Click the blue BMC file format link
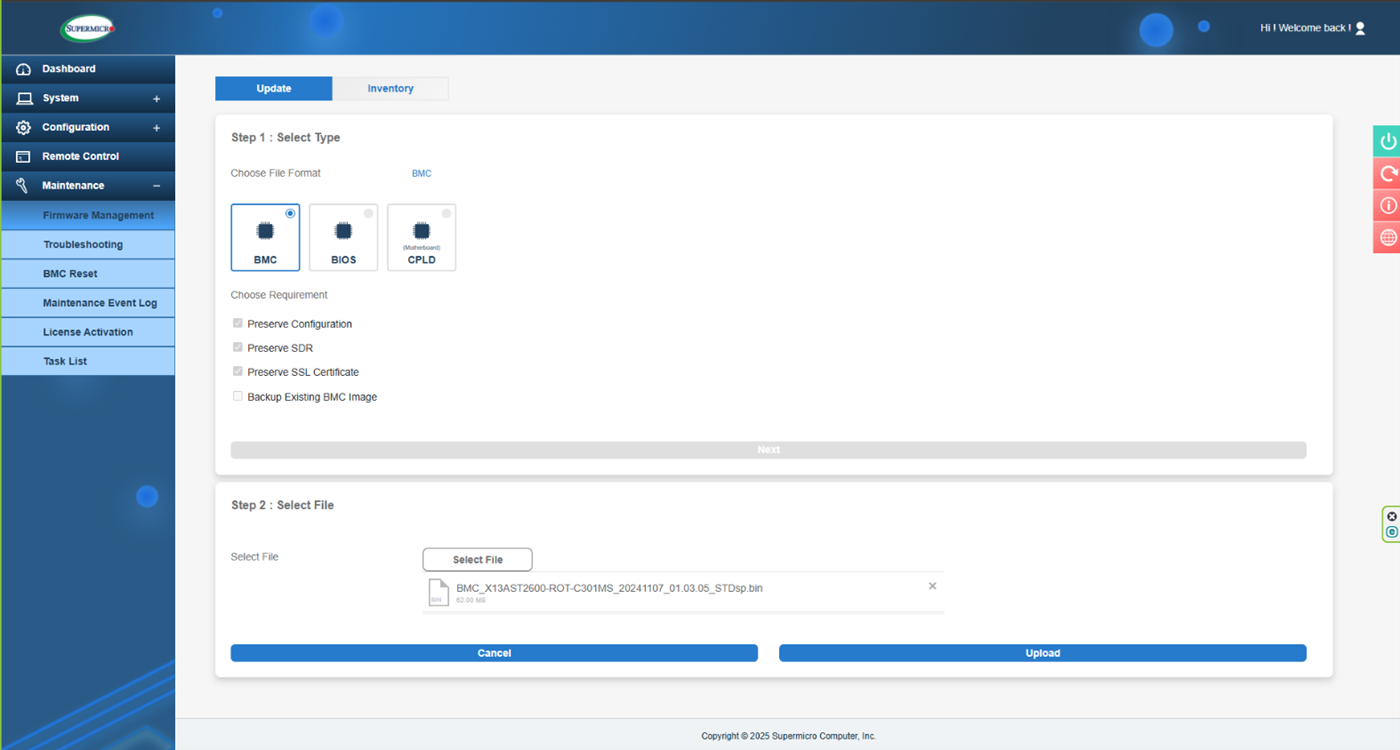1400x750 pixels. pos(422,174)
